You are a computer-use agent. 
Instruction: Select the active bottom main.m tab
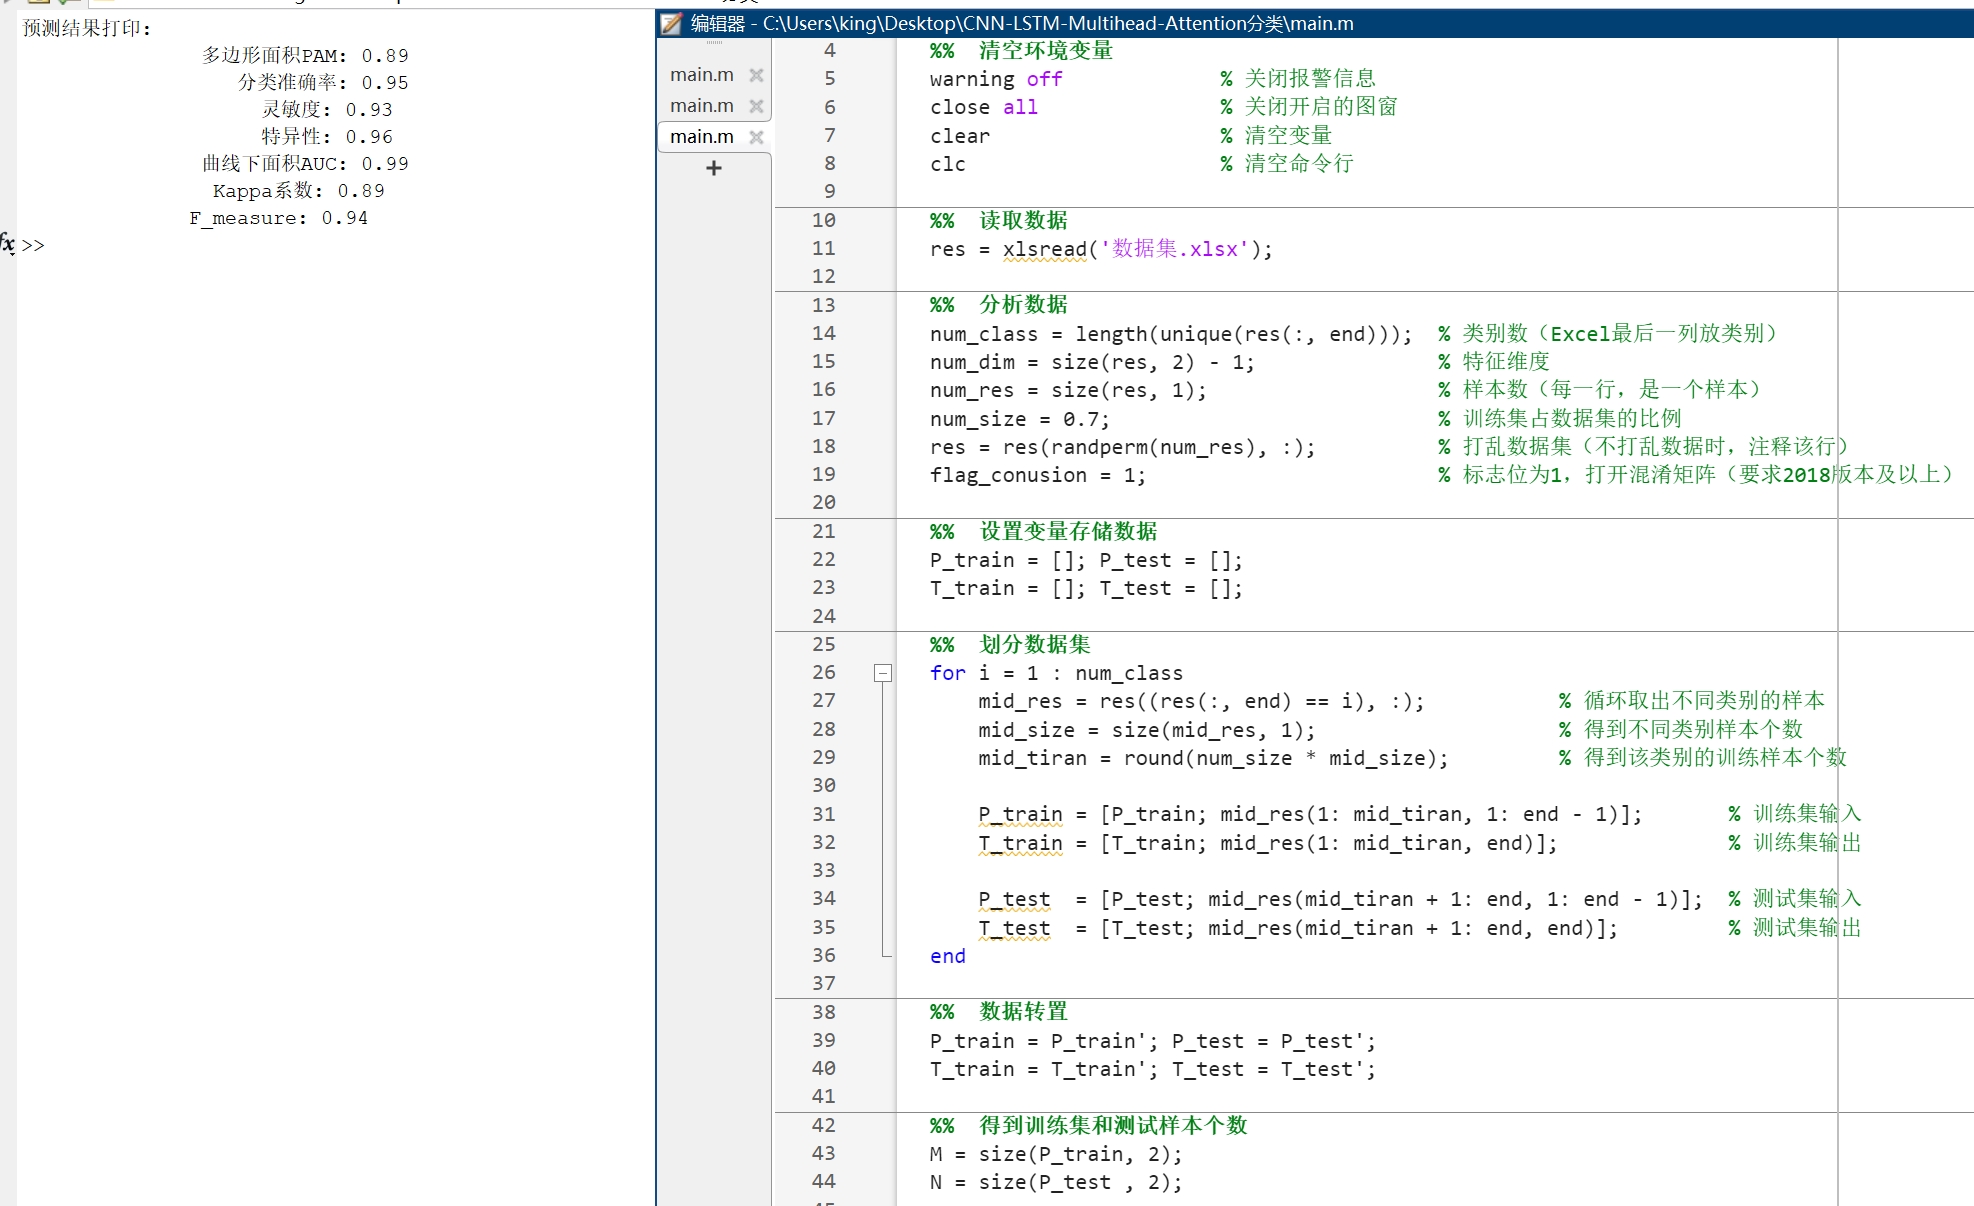701,136
